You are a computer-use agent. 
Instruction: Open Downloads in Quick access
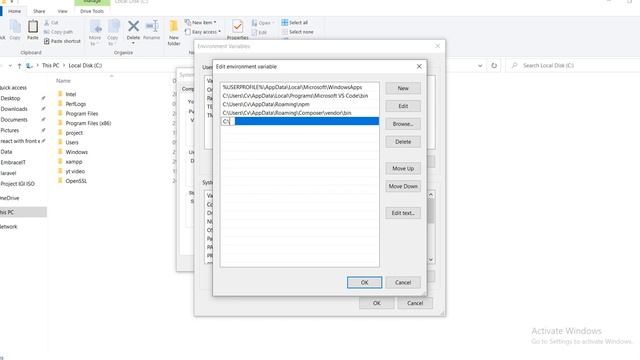14,109
